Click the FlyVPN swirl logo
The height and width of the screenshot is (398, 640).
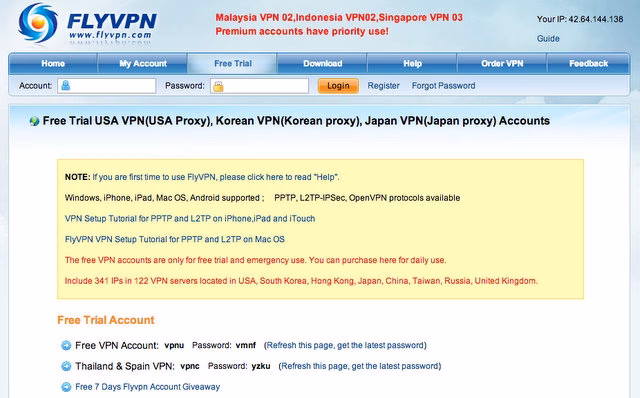pos(38,22)
